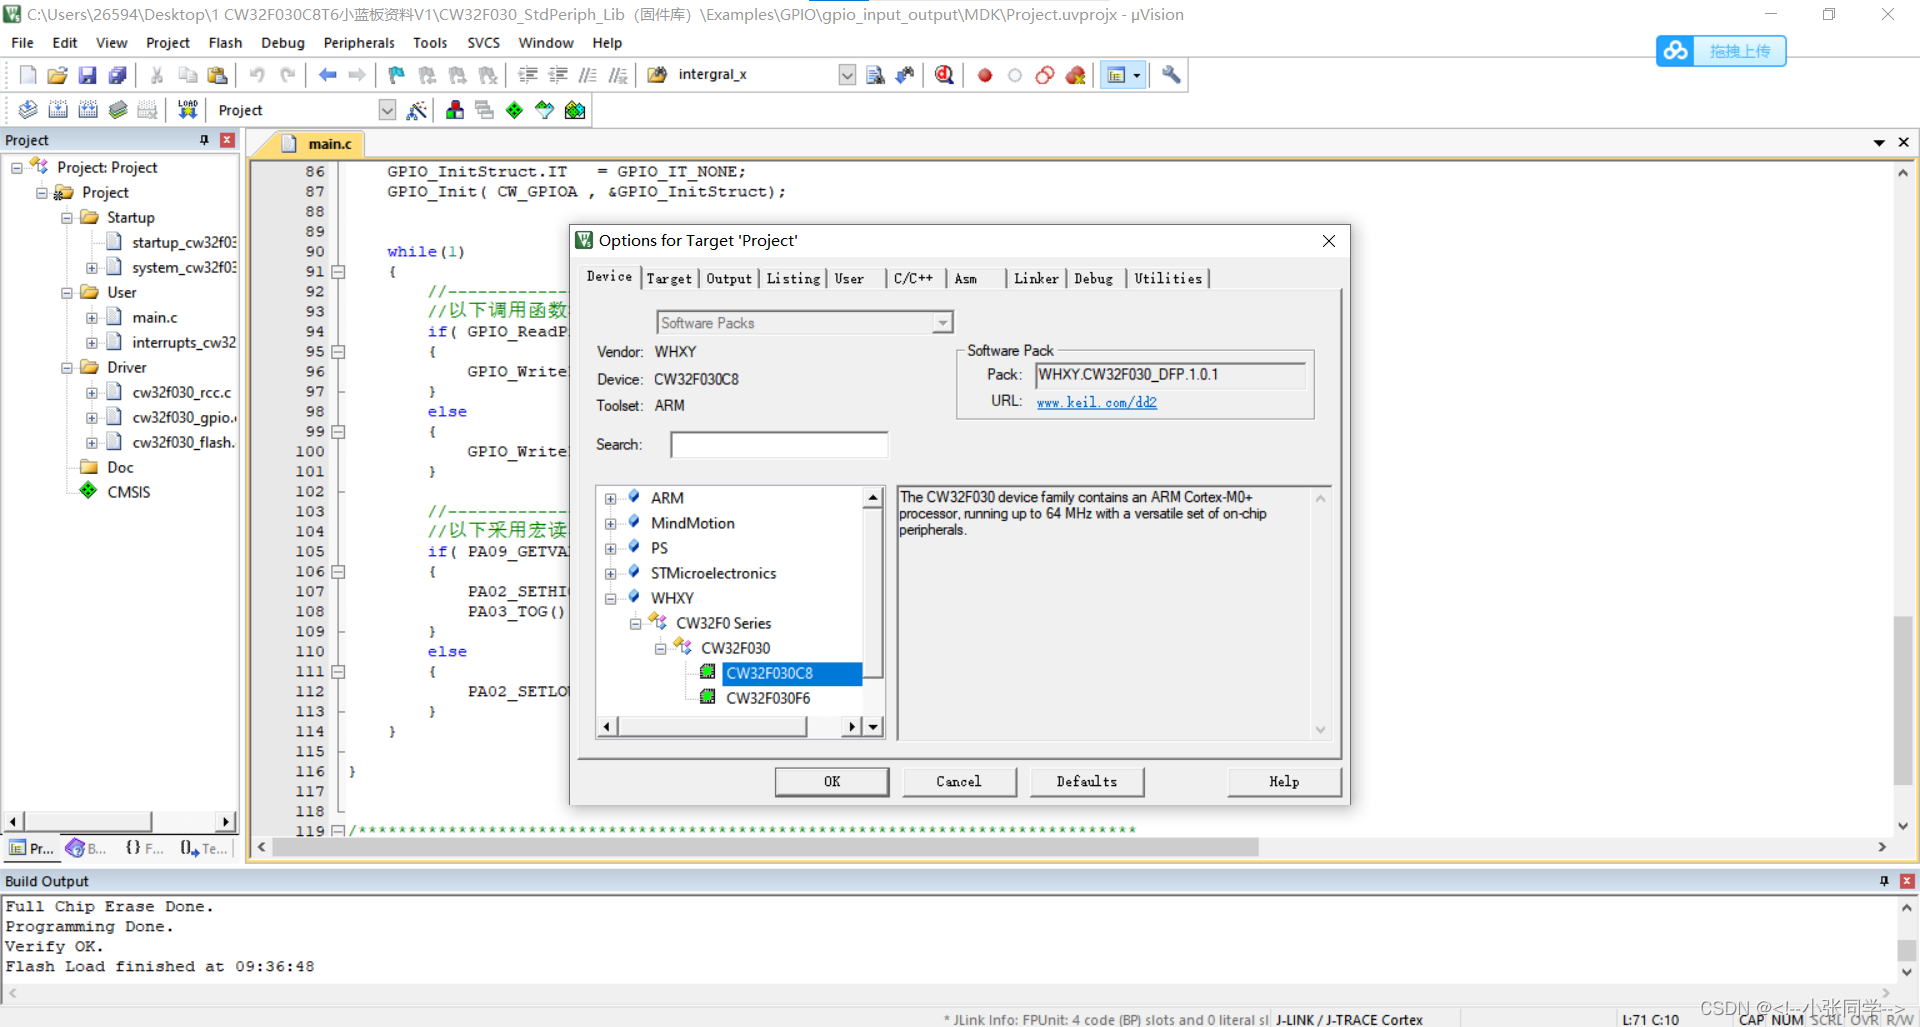Open the Debug tab in options dialog
This screenshot has width=1920, height=1027.
pyautogui.click(x=1094, y=279)
